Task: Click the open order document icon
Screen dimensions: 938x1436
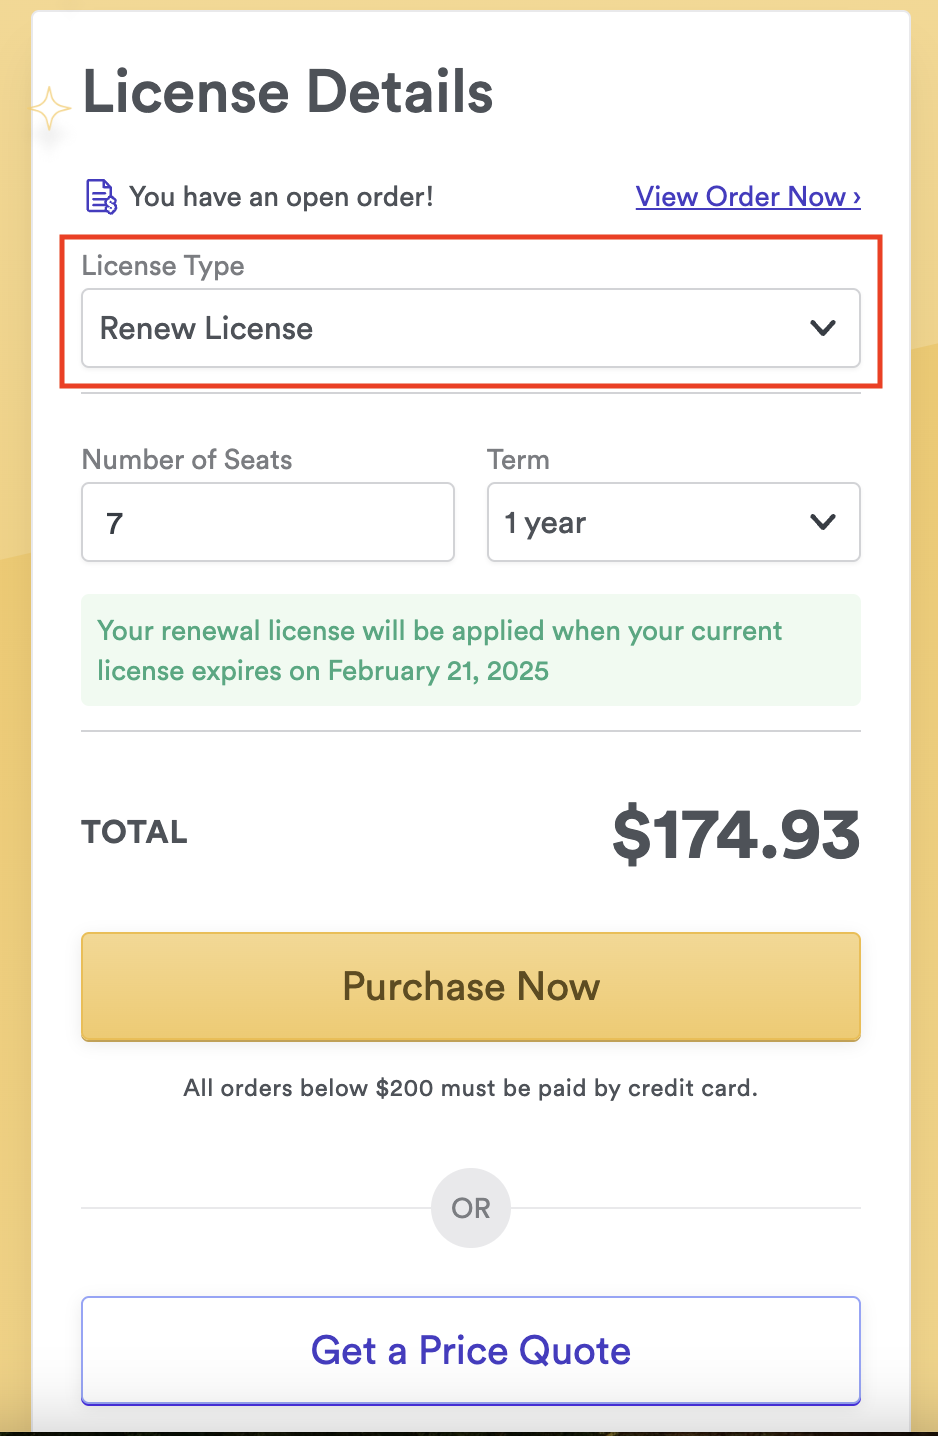Action: (101, 197)
